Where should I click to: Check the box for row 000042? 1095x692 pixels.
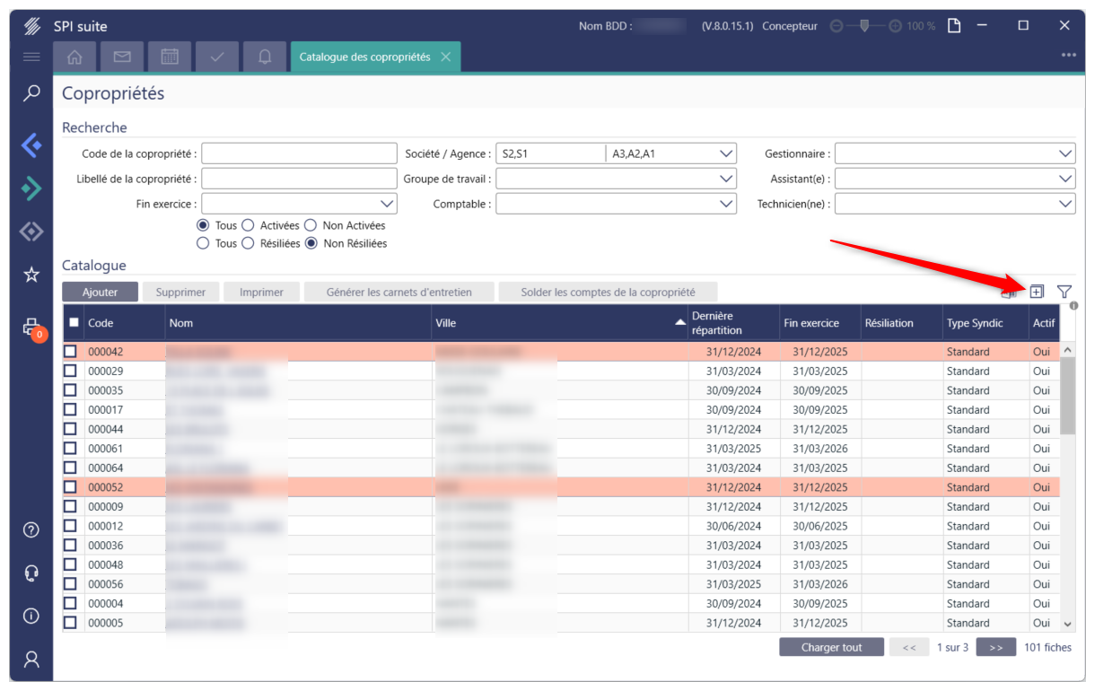[x=71, y=352]
